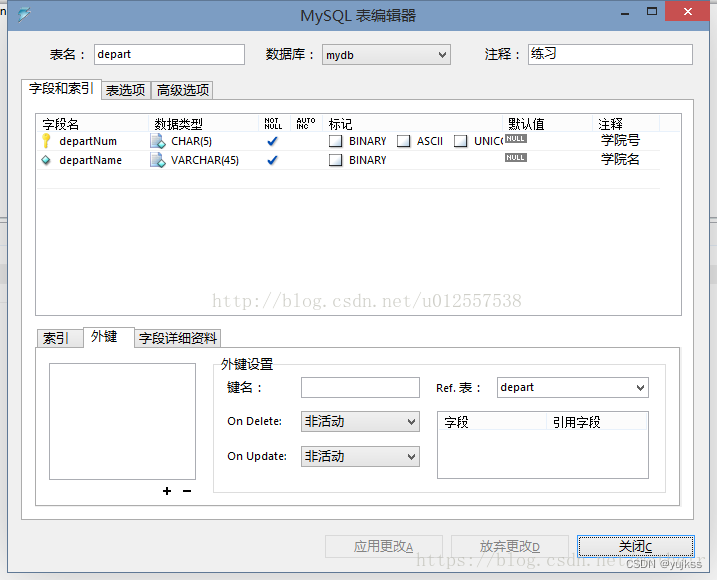This screenshot has height=580, width=717.
Task: Click the 应用更改 button
Action: click(384, 547)
